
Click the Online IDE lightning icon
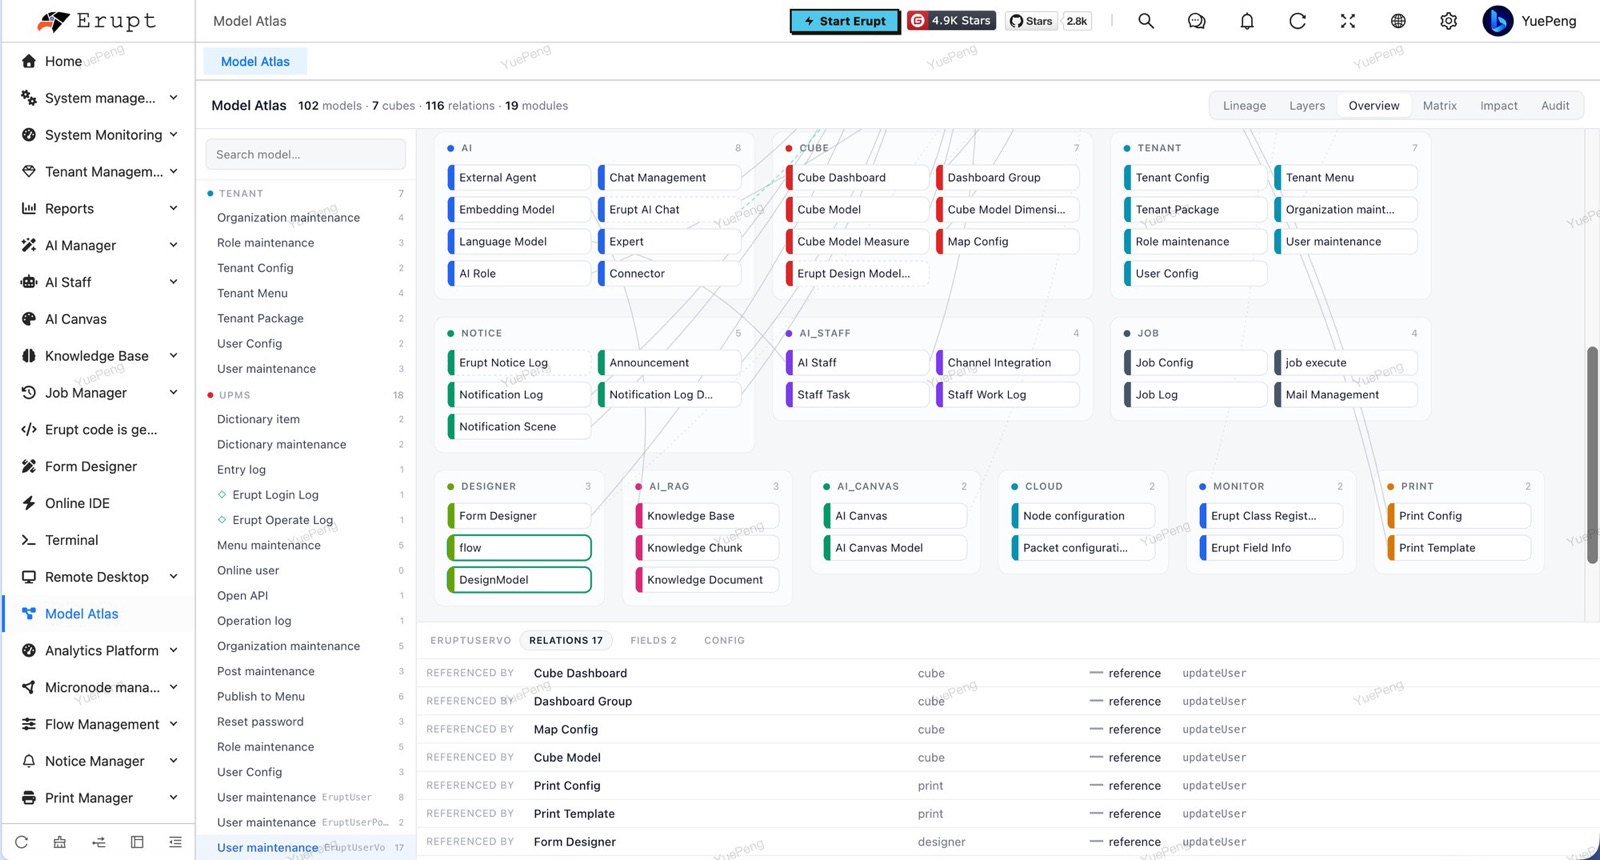[x=29, y=503]
